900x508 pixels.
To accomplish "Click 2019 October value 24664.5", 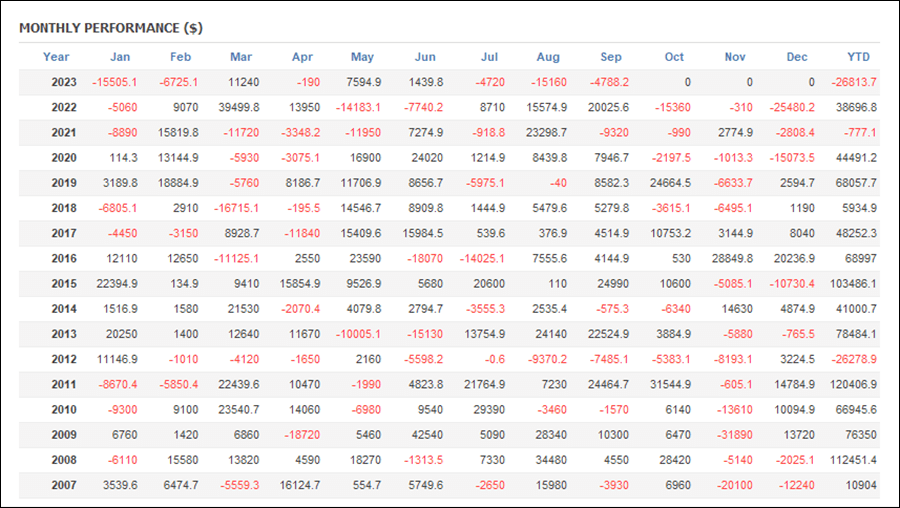I will coord(670,183).
